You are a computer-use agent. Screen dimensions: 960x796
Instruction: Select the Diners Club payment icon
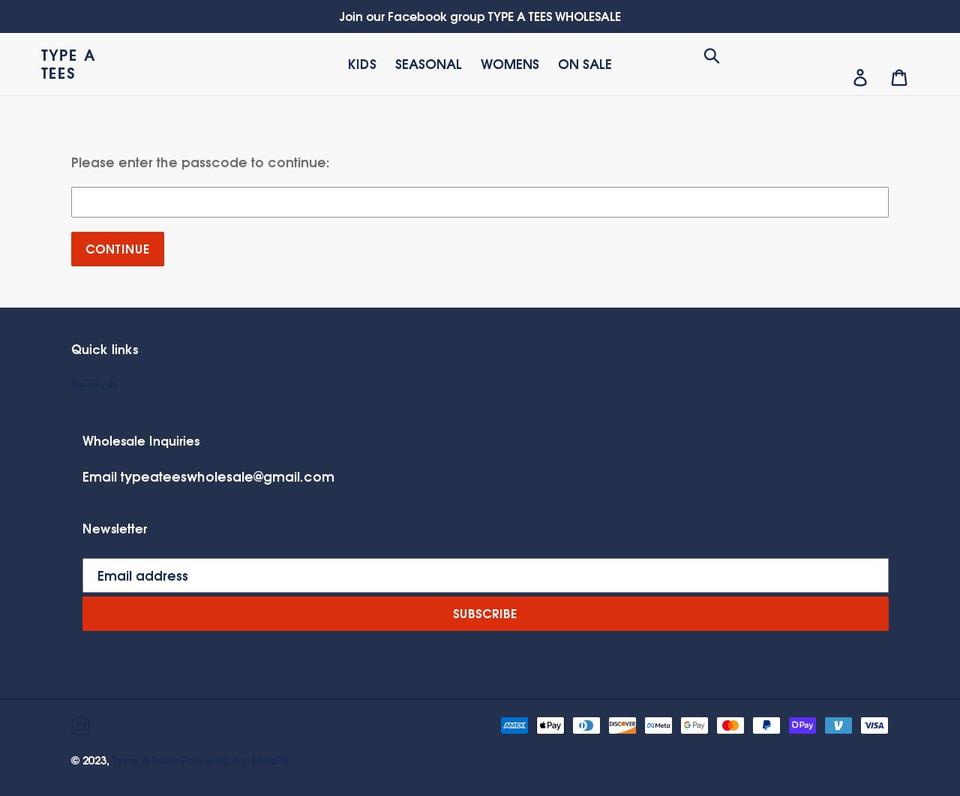(x=587, y=726)
